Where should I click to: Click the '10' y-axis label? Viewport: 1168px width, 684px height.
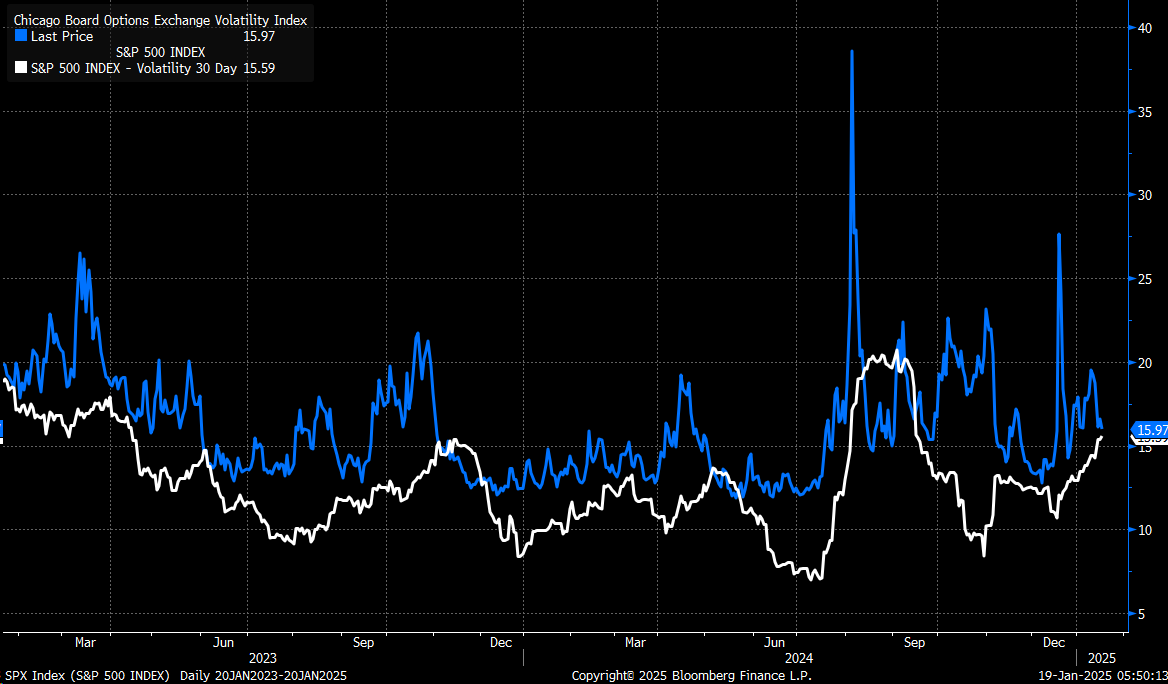point(1145,530)
